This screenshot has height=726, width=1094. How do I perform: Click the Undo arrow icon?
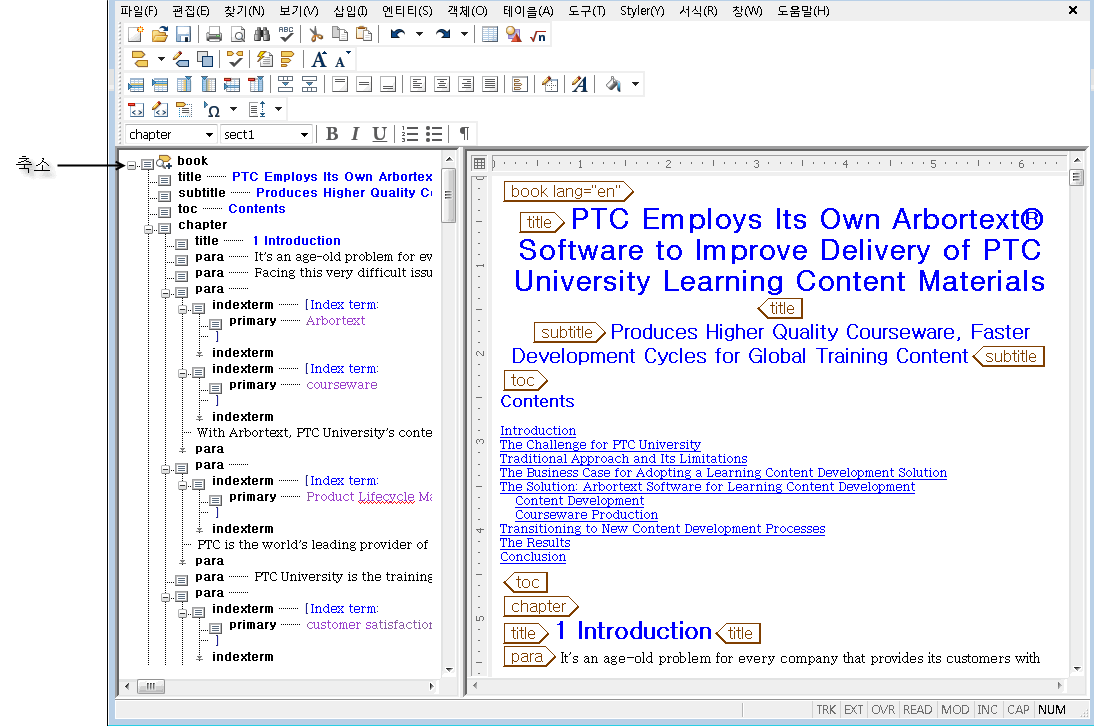pos(398,34)
